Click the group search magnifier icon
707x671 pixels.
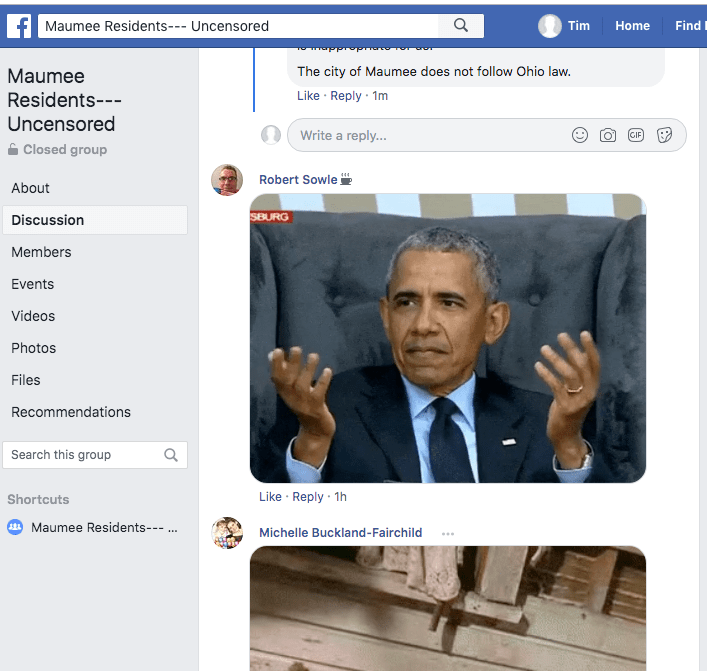(x=171, y=455)
